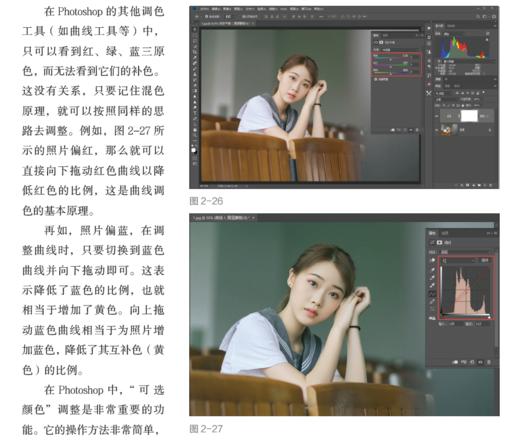The image size is (520, 440).
Task: Click the yellow-blue slider handle in Color Balance
Action: tap(391, 74)
